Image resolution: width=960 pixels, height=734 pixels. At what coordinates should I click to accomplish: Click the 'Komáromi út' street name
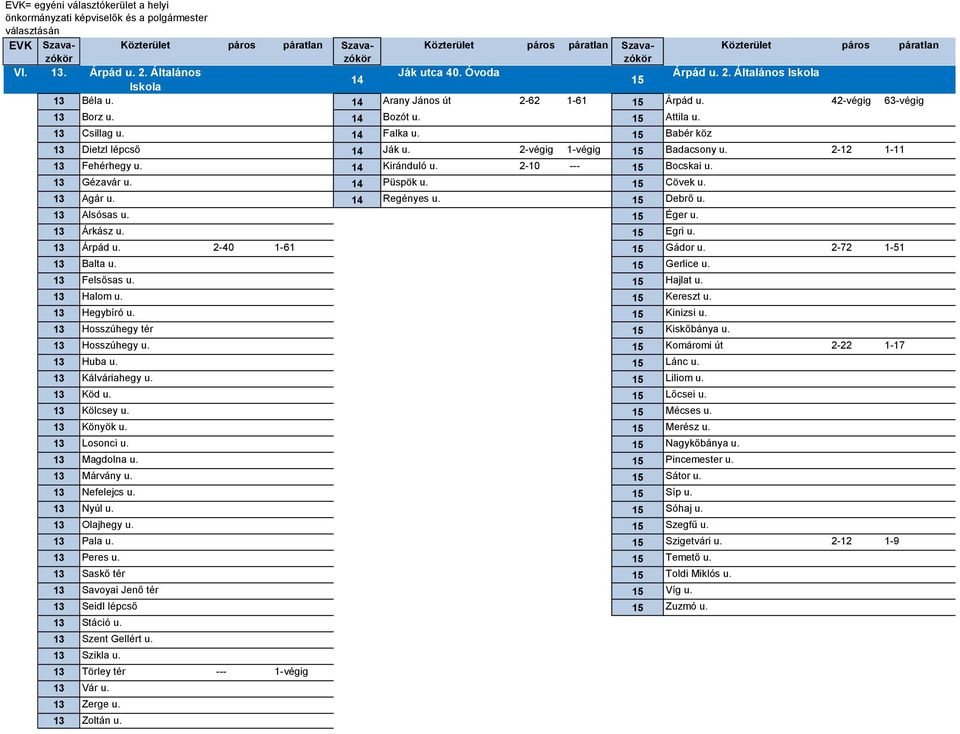694,345
